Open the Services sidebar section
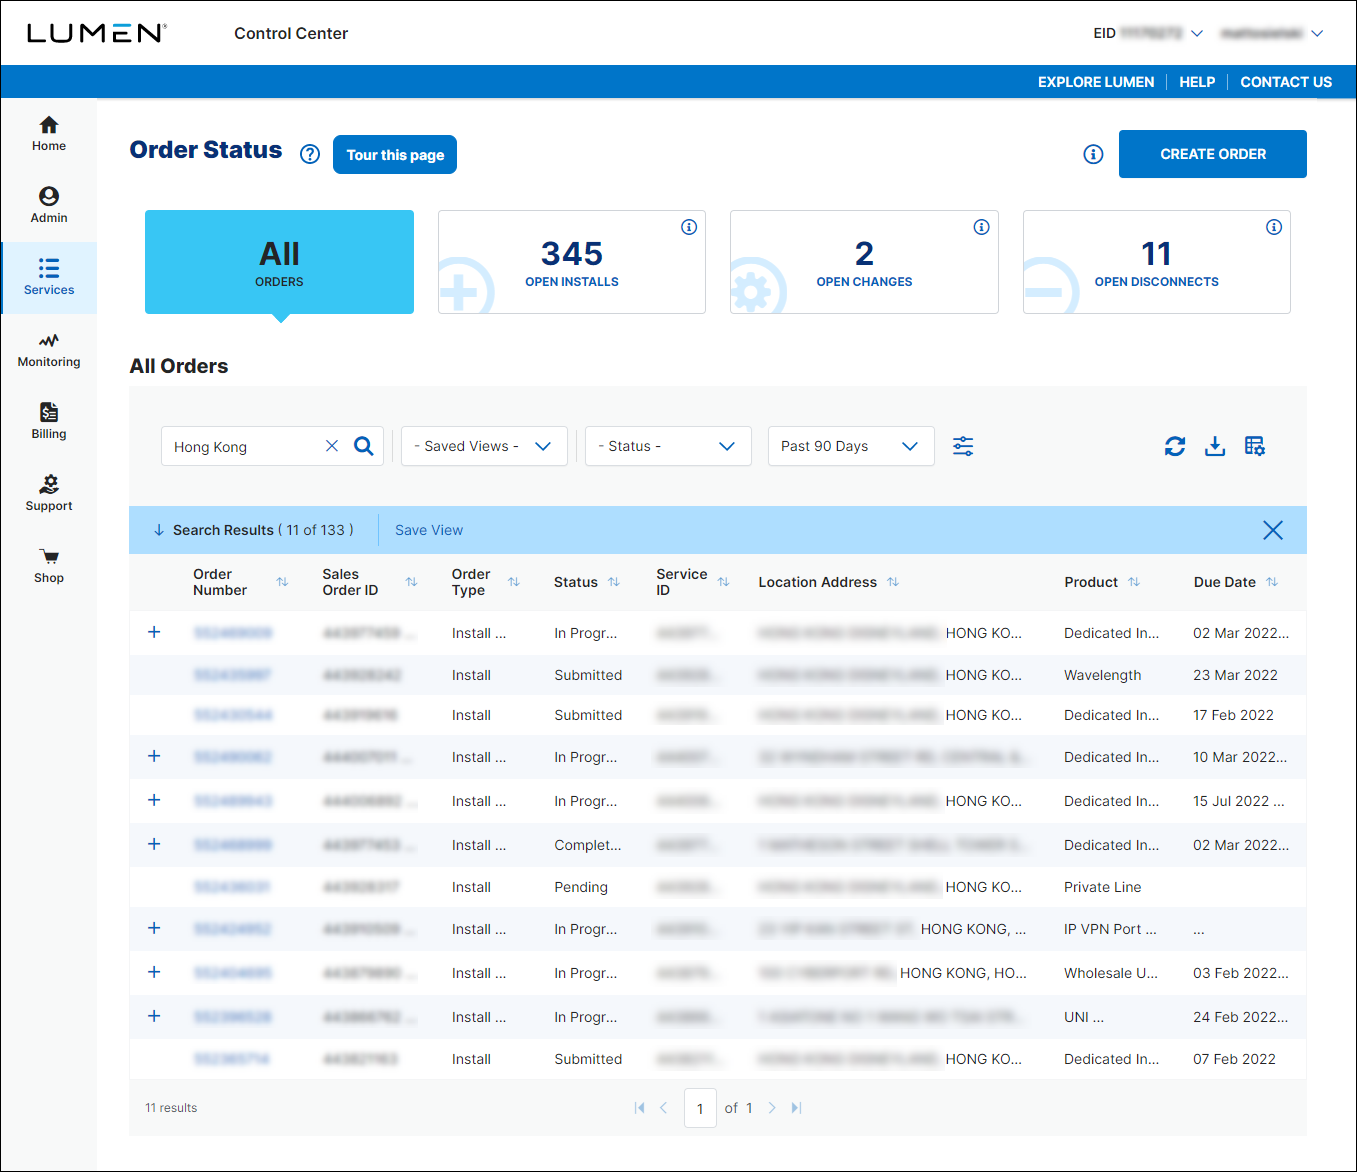Image resolution: width=1357 pixels, height=1172 pixels. (48, 278)
